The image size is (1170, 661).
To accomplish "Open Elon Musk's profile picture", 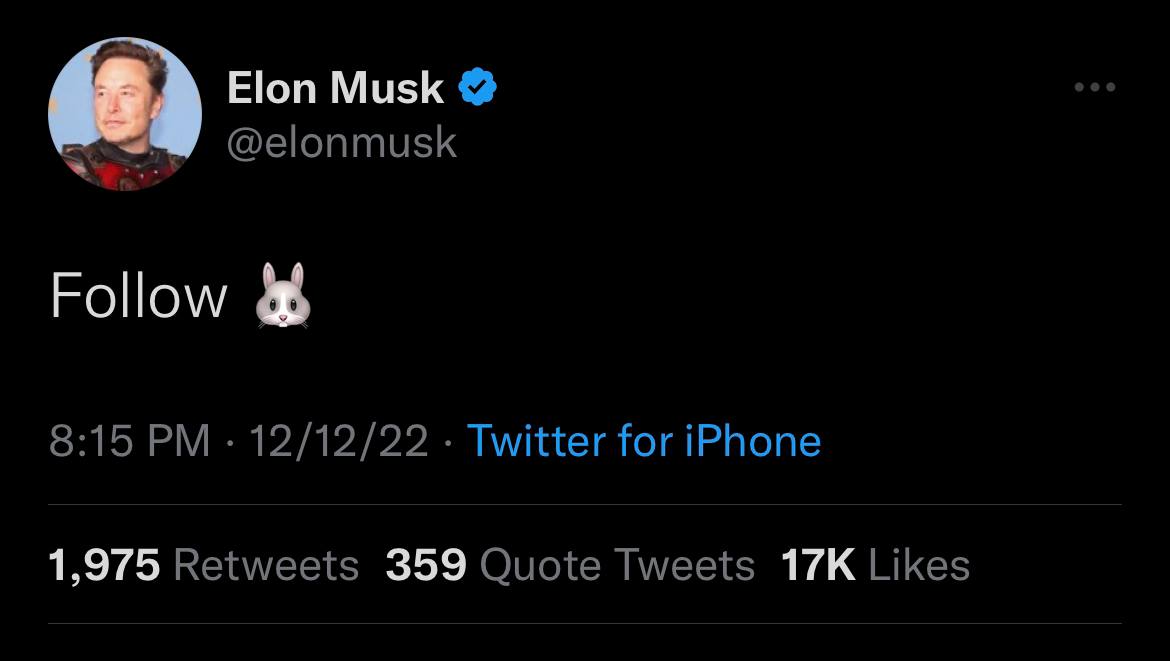I will pyautogui.click(x=125, y=115).
